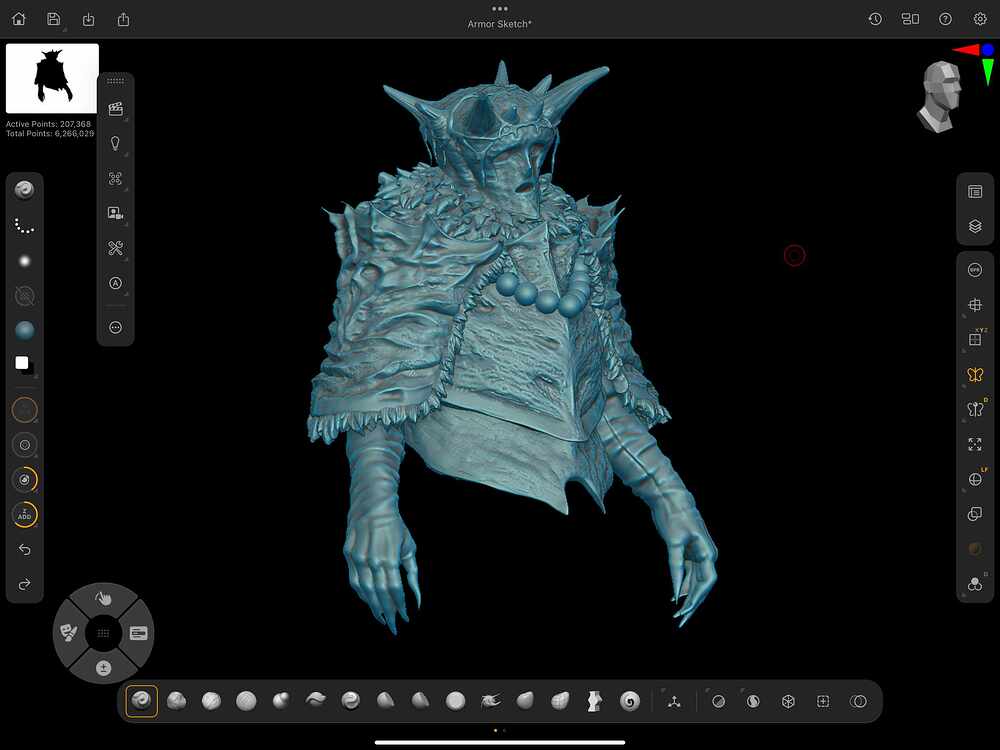Select the white torso-shaped brush
This screenshot has width=1000, height=750.
click(x=594, y=702)
